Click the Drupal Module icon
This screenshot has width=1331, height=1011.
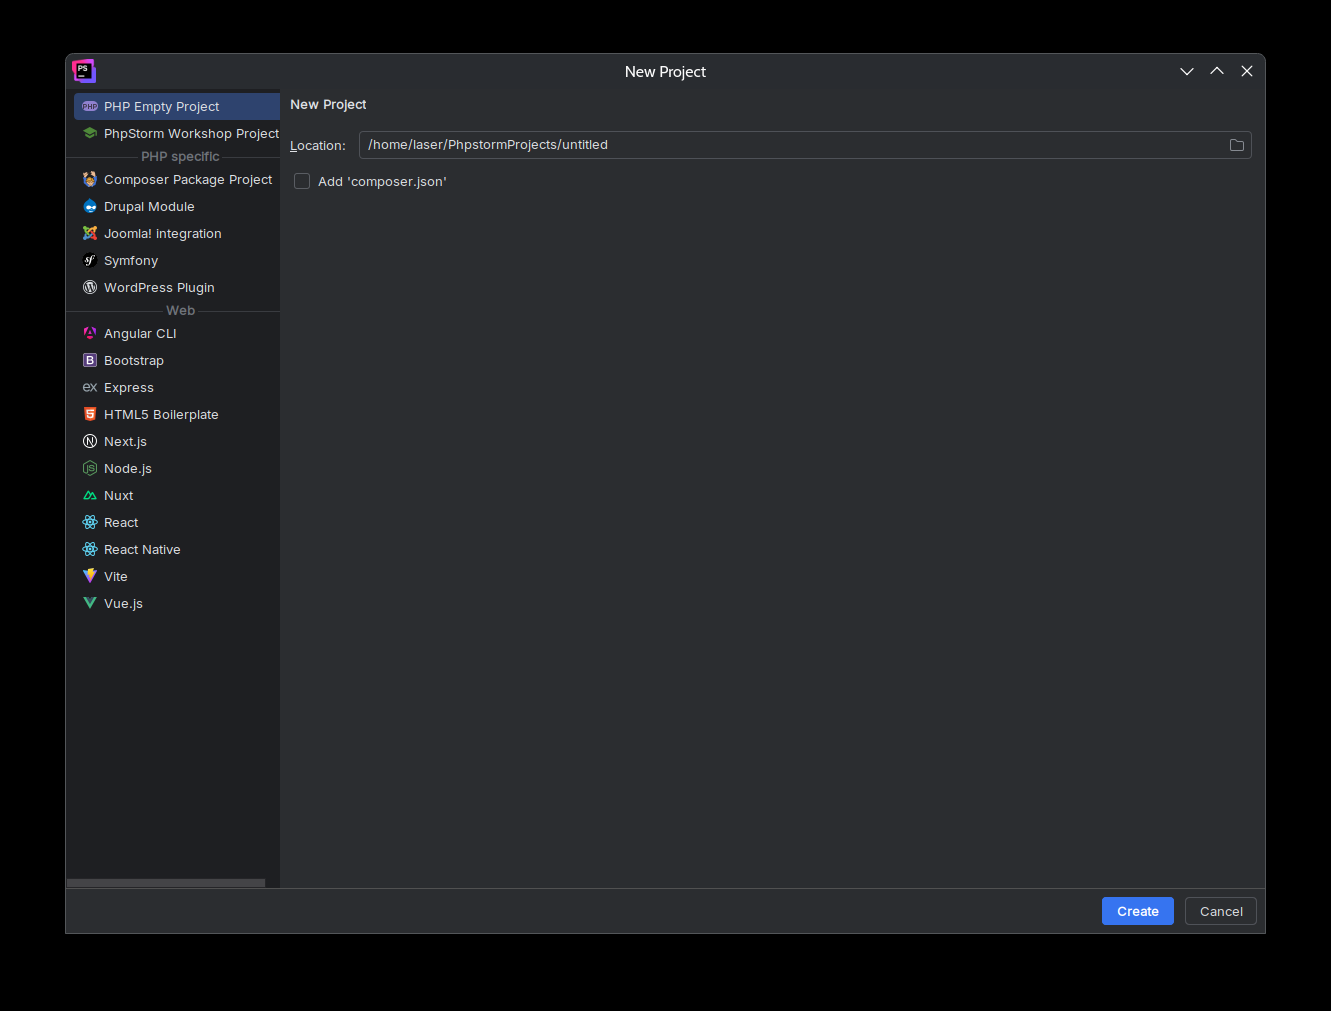coord(90,207)
